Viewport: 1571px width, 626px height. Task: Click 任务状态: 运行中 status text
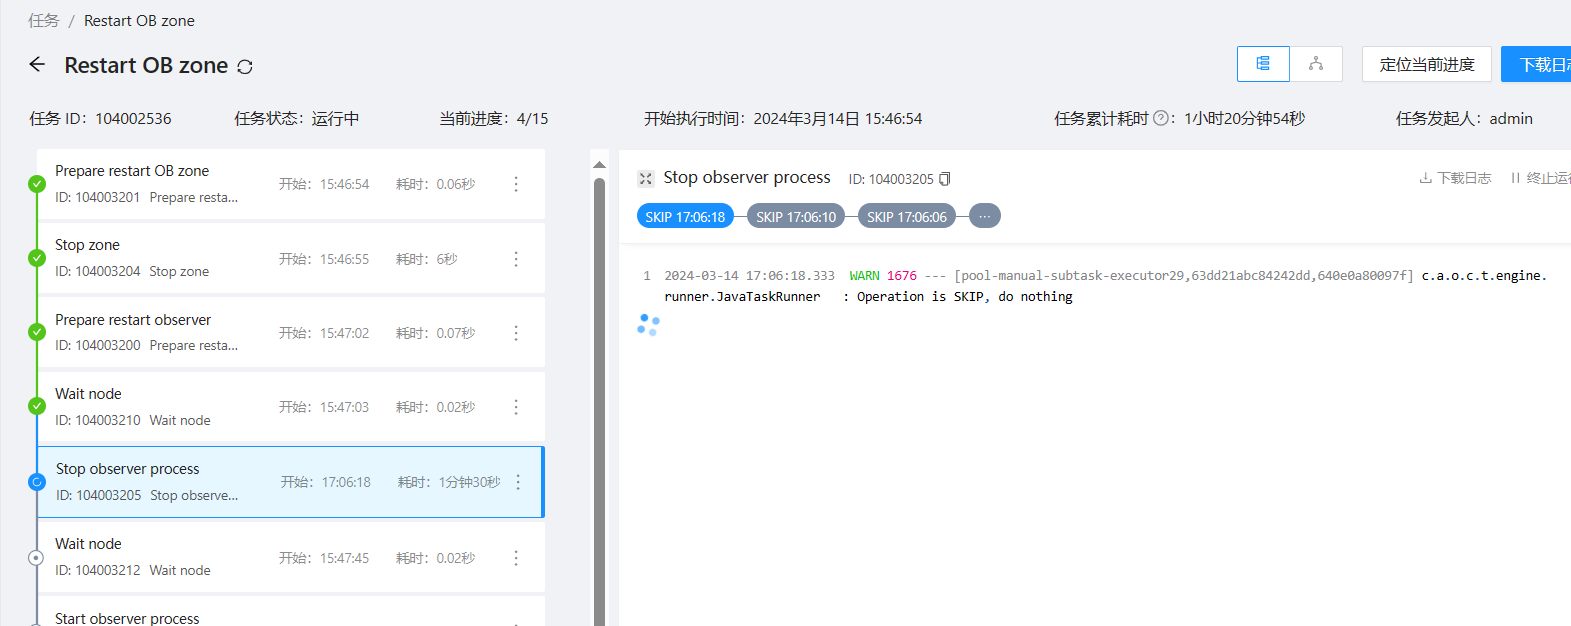click(x=297, y=118)
